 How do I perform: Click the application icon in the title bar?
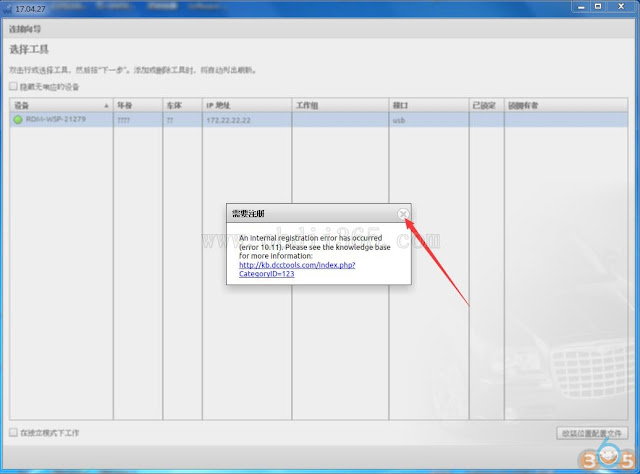click(x=7, y=9)
